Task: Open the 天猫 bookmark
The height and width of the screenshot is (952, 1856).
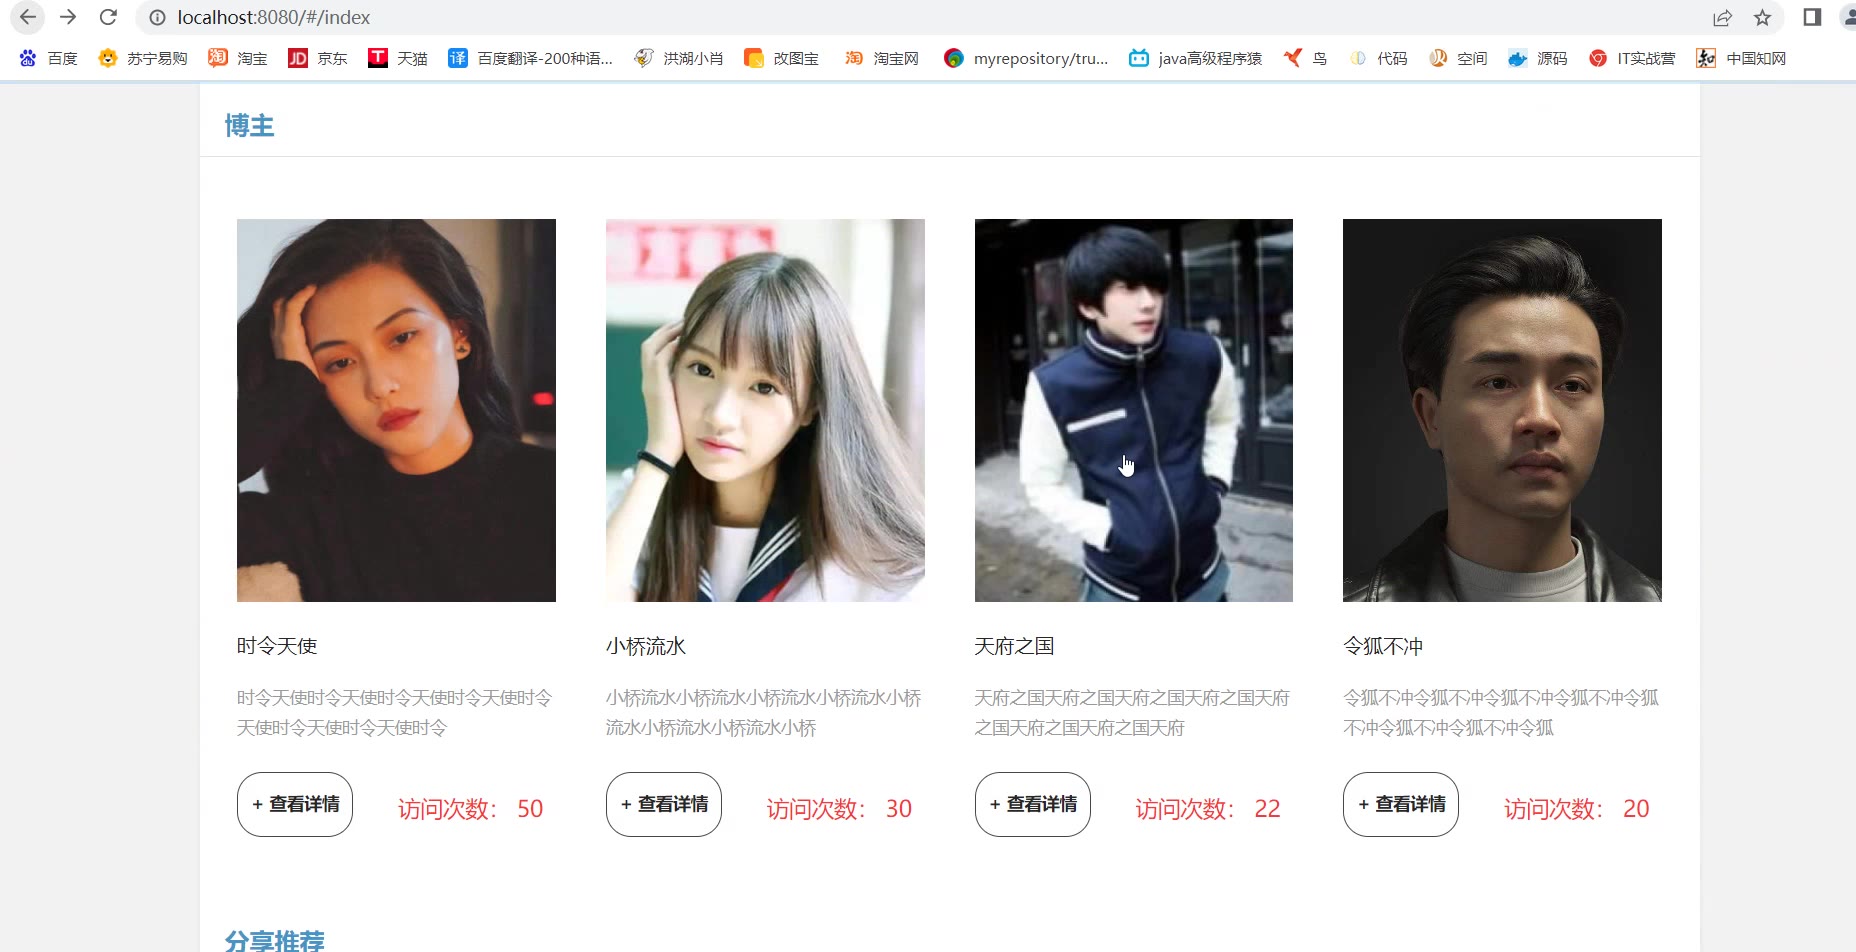Action: pos(397,58)
